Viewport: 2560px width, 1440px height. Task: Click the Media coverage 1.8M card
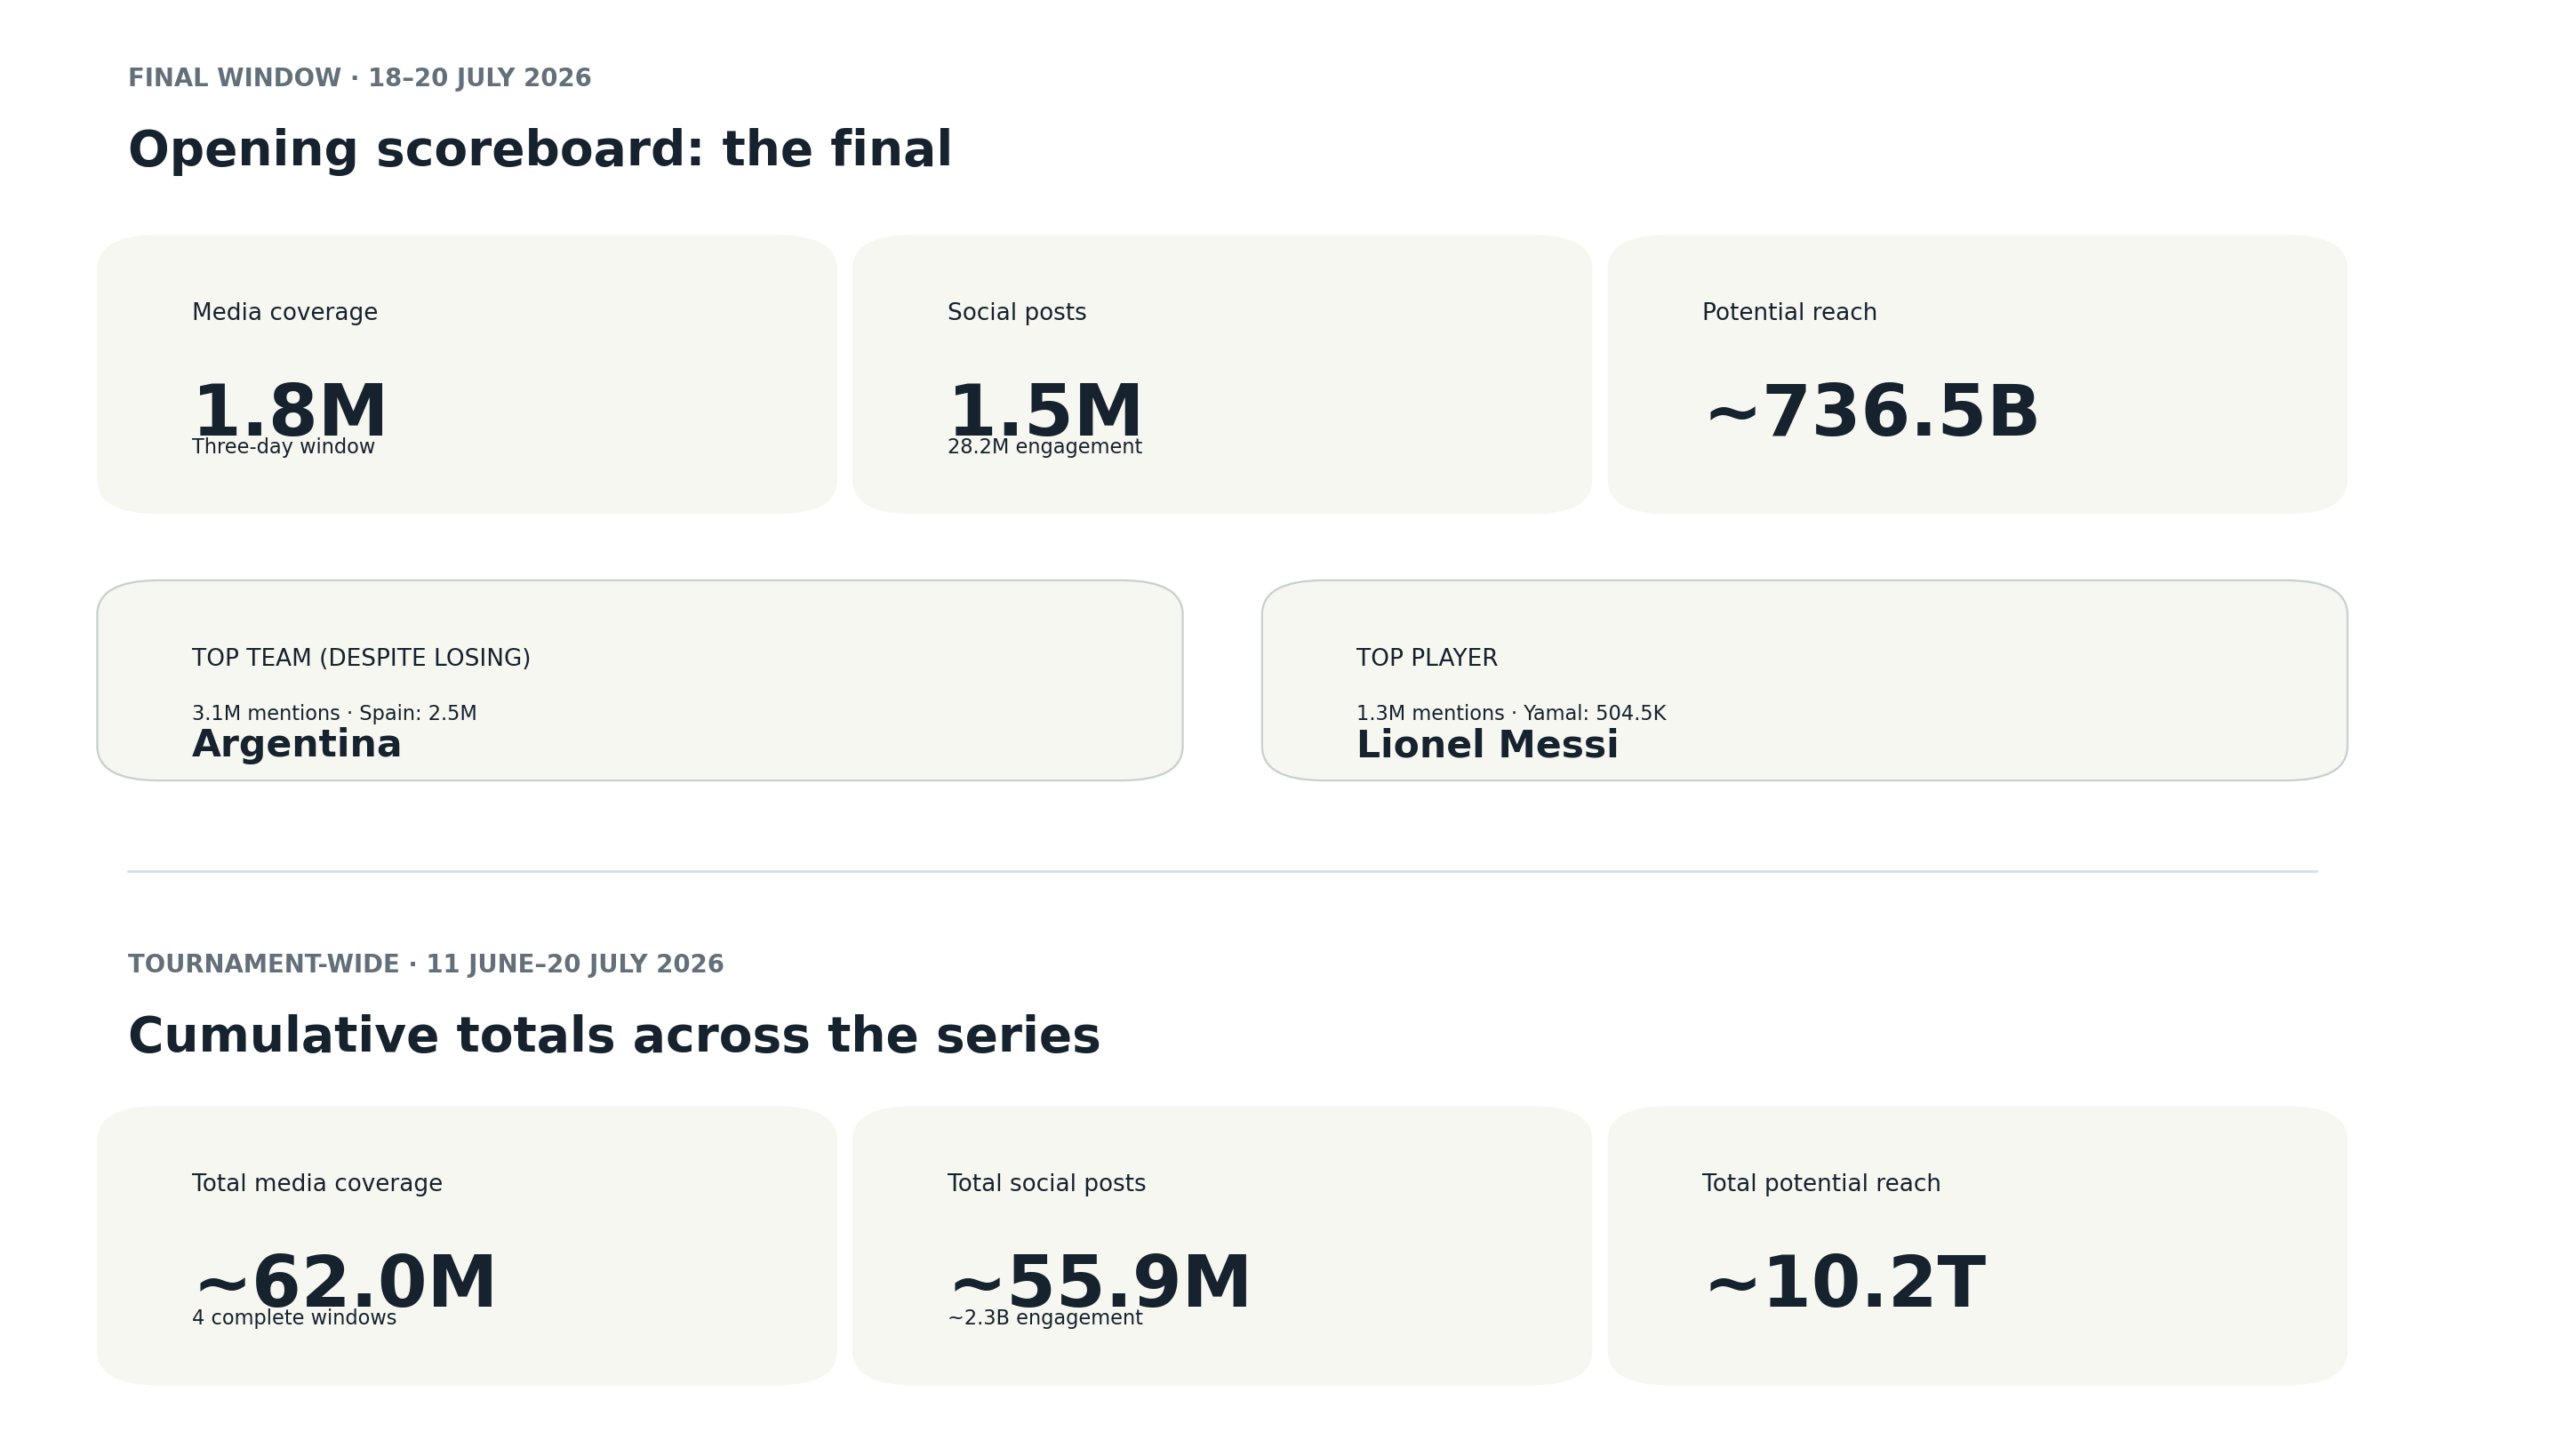[467, 374]
